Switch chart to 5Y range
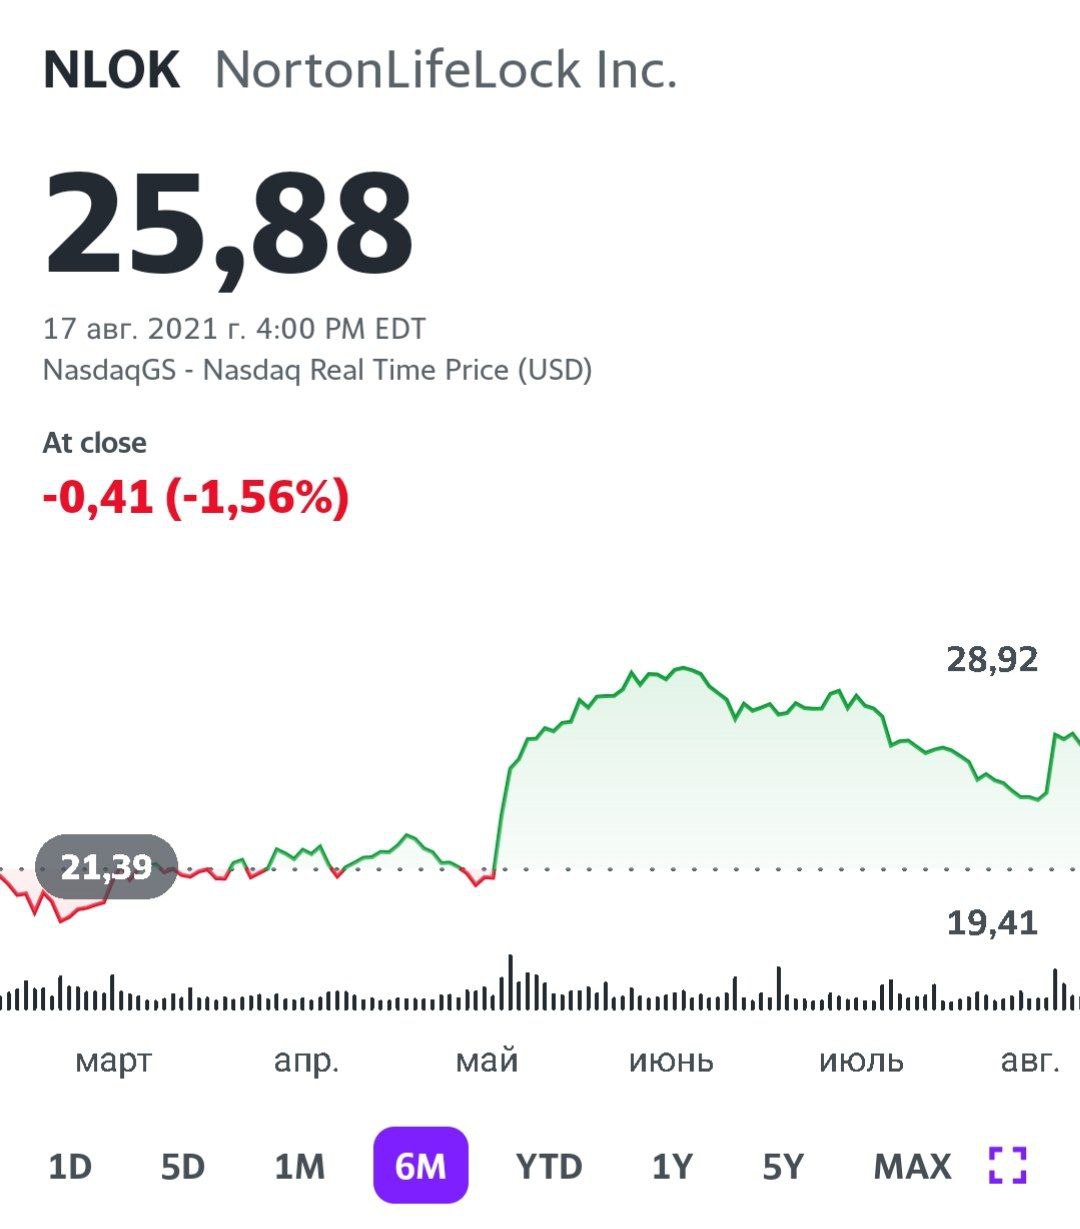Viewport: 1080px width, 1229px height. [x=783, y=1166]
